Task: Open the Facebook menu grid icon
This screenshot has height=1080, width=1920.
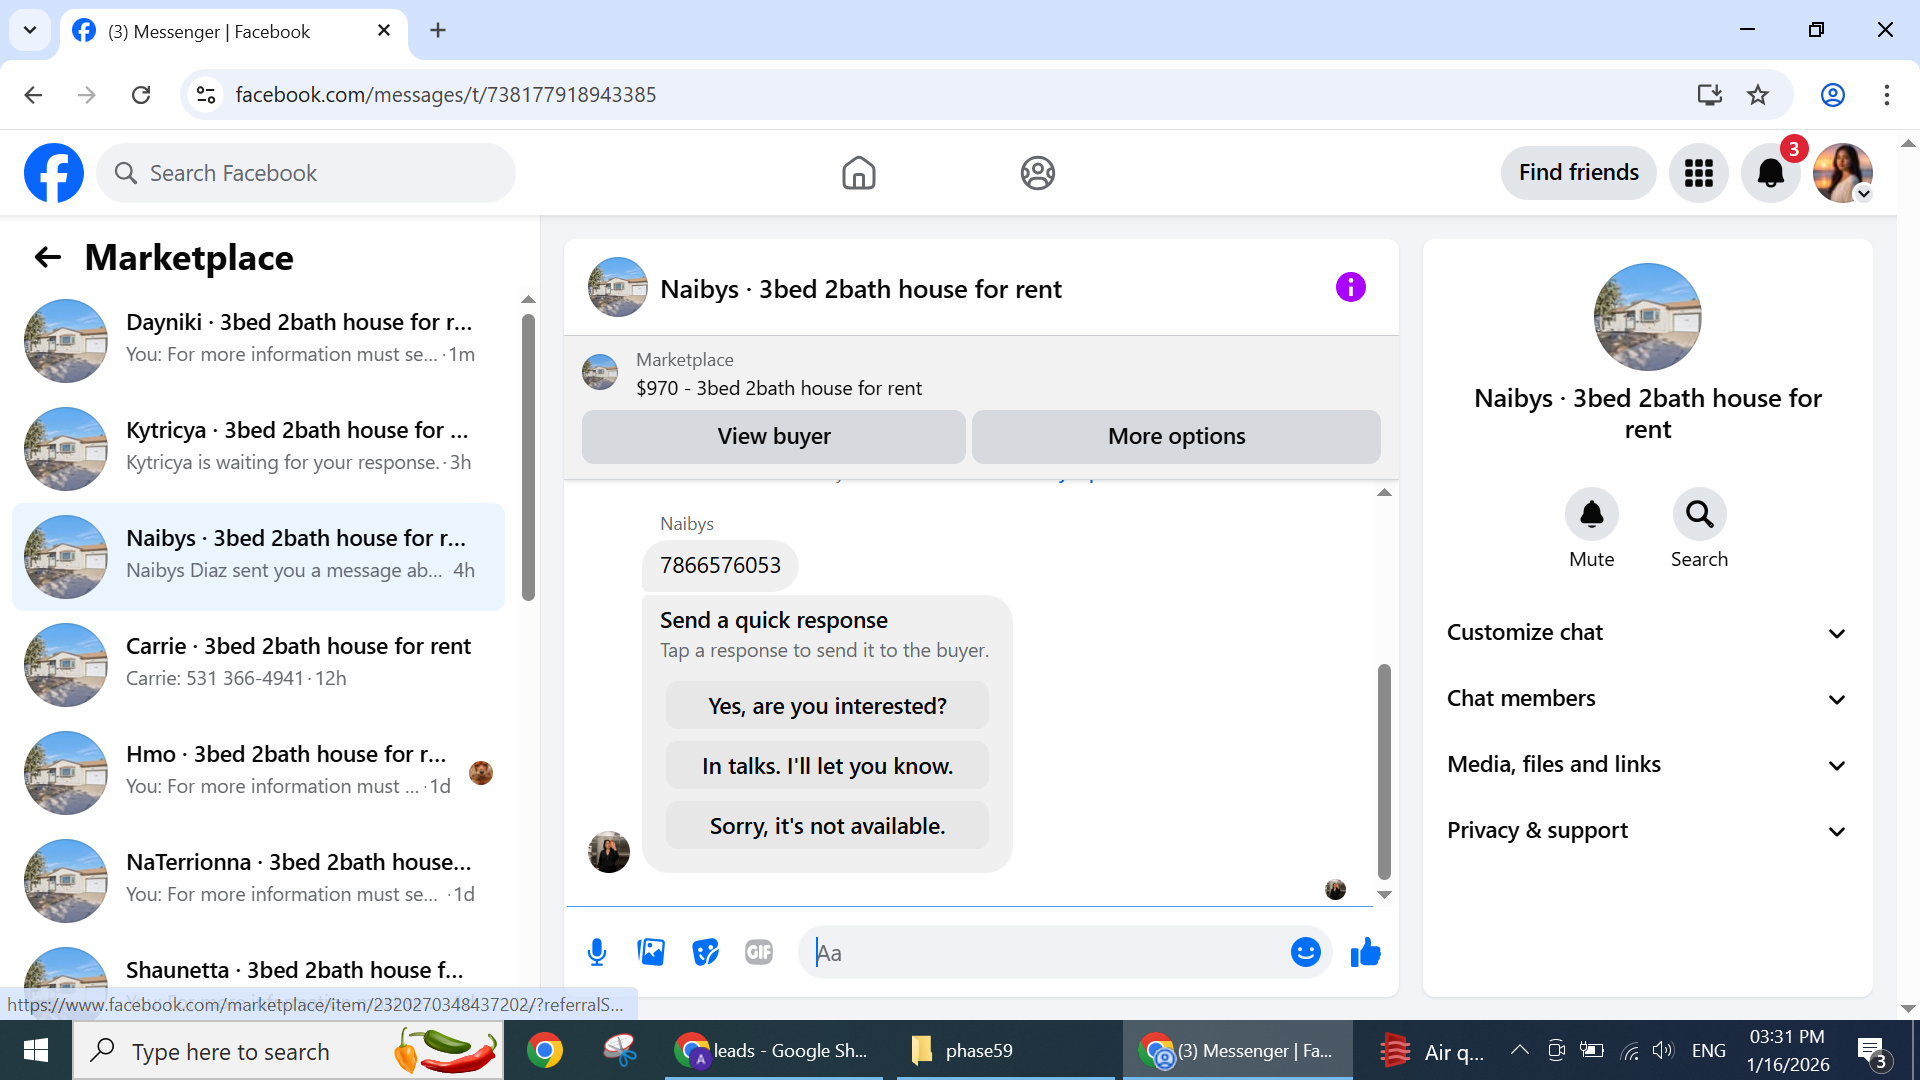Action: point(1698,173)
